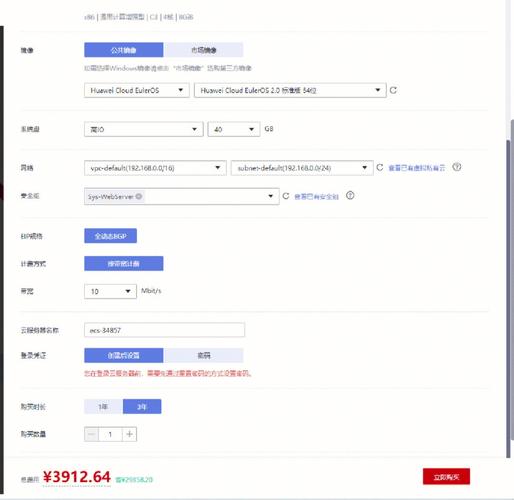Select the 公共镜像 public image tab
This screenshot has height=500, width=514.
click(x=124, y=50)
